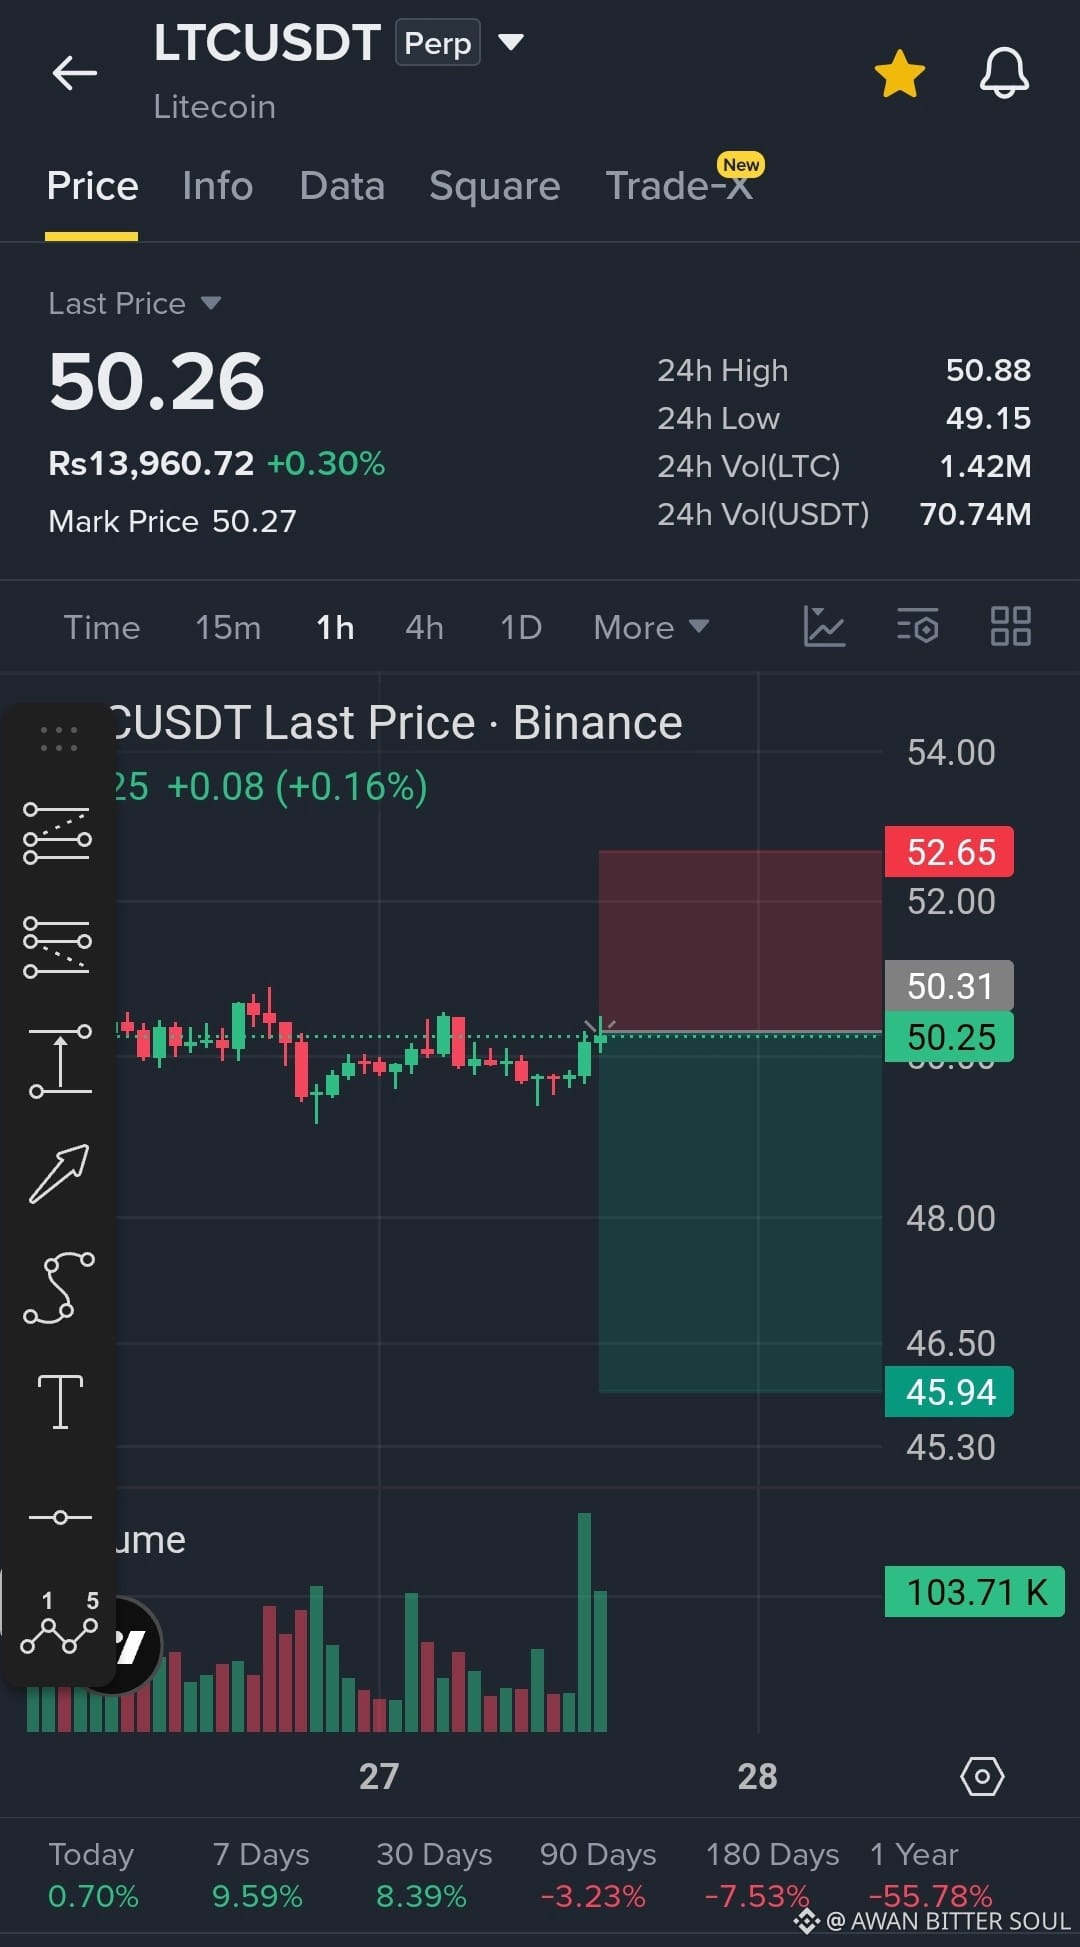This screenshot has width=1080, height=1947.
Task: Click the 24h Low value 49.15
Action: [x=988, y=419]
